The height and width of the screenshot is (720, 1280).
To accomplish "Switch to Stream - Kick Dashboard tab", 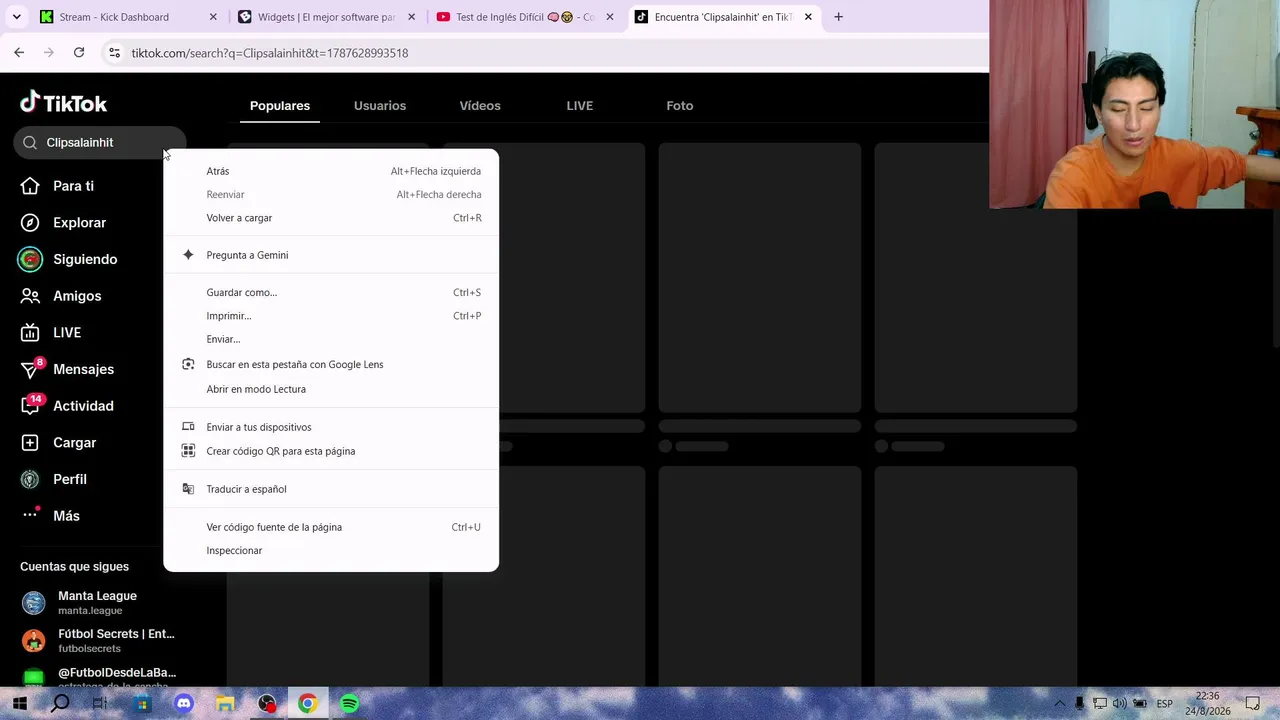I will click(x=127, y=17).
